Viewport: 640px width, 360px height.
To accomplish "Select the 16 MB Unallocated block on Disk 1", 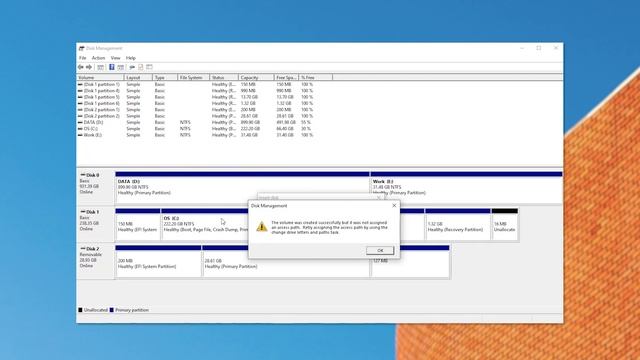I will tap(505, 224).
